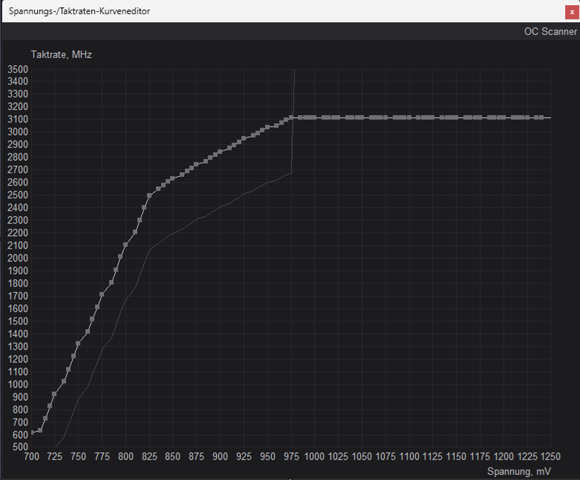
Task: Click the curve point at 850 mV
Action: tap(172, 179)
